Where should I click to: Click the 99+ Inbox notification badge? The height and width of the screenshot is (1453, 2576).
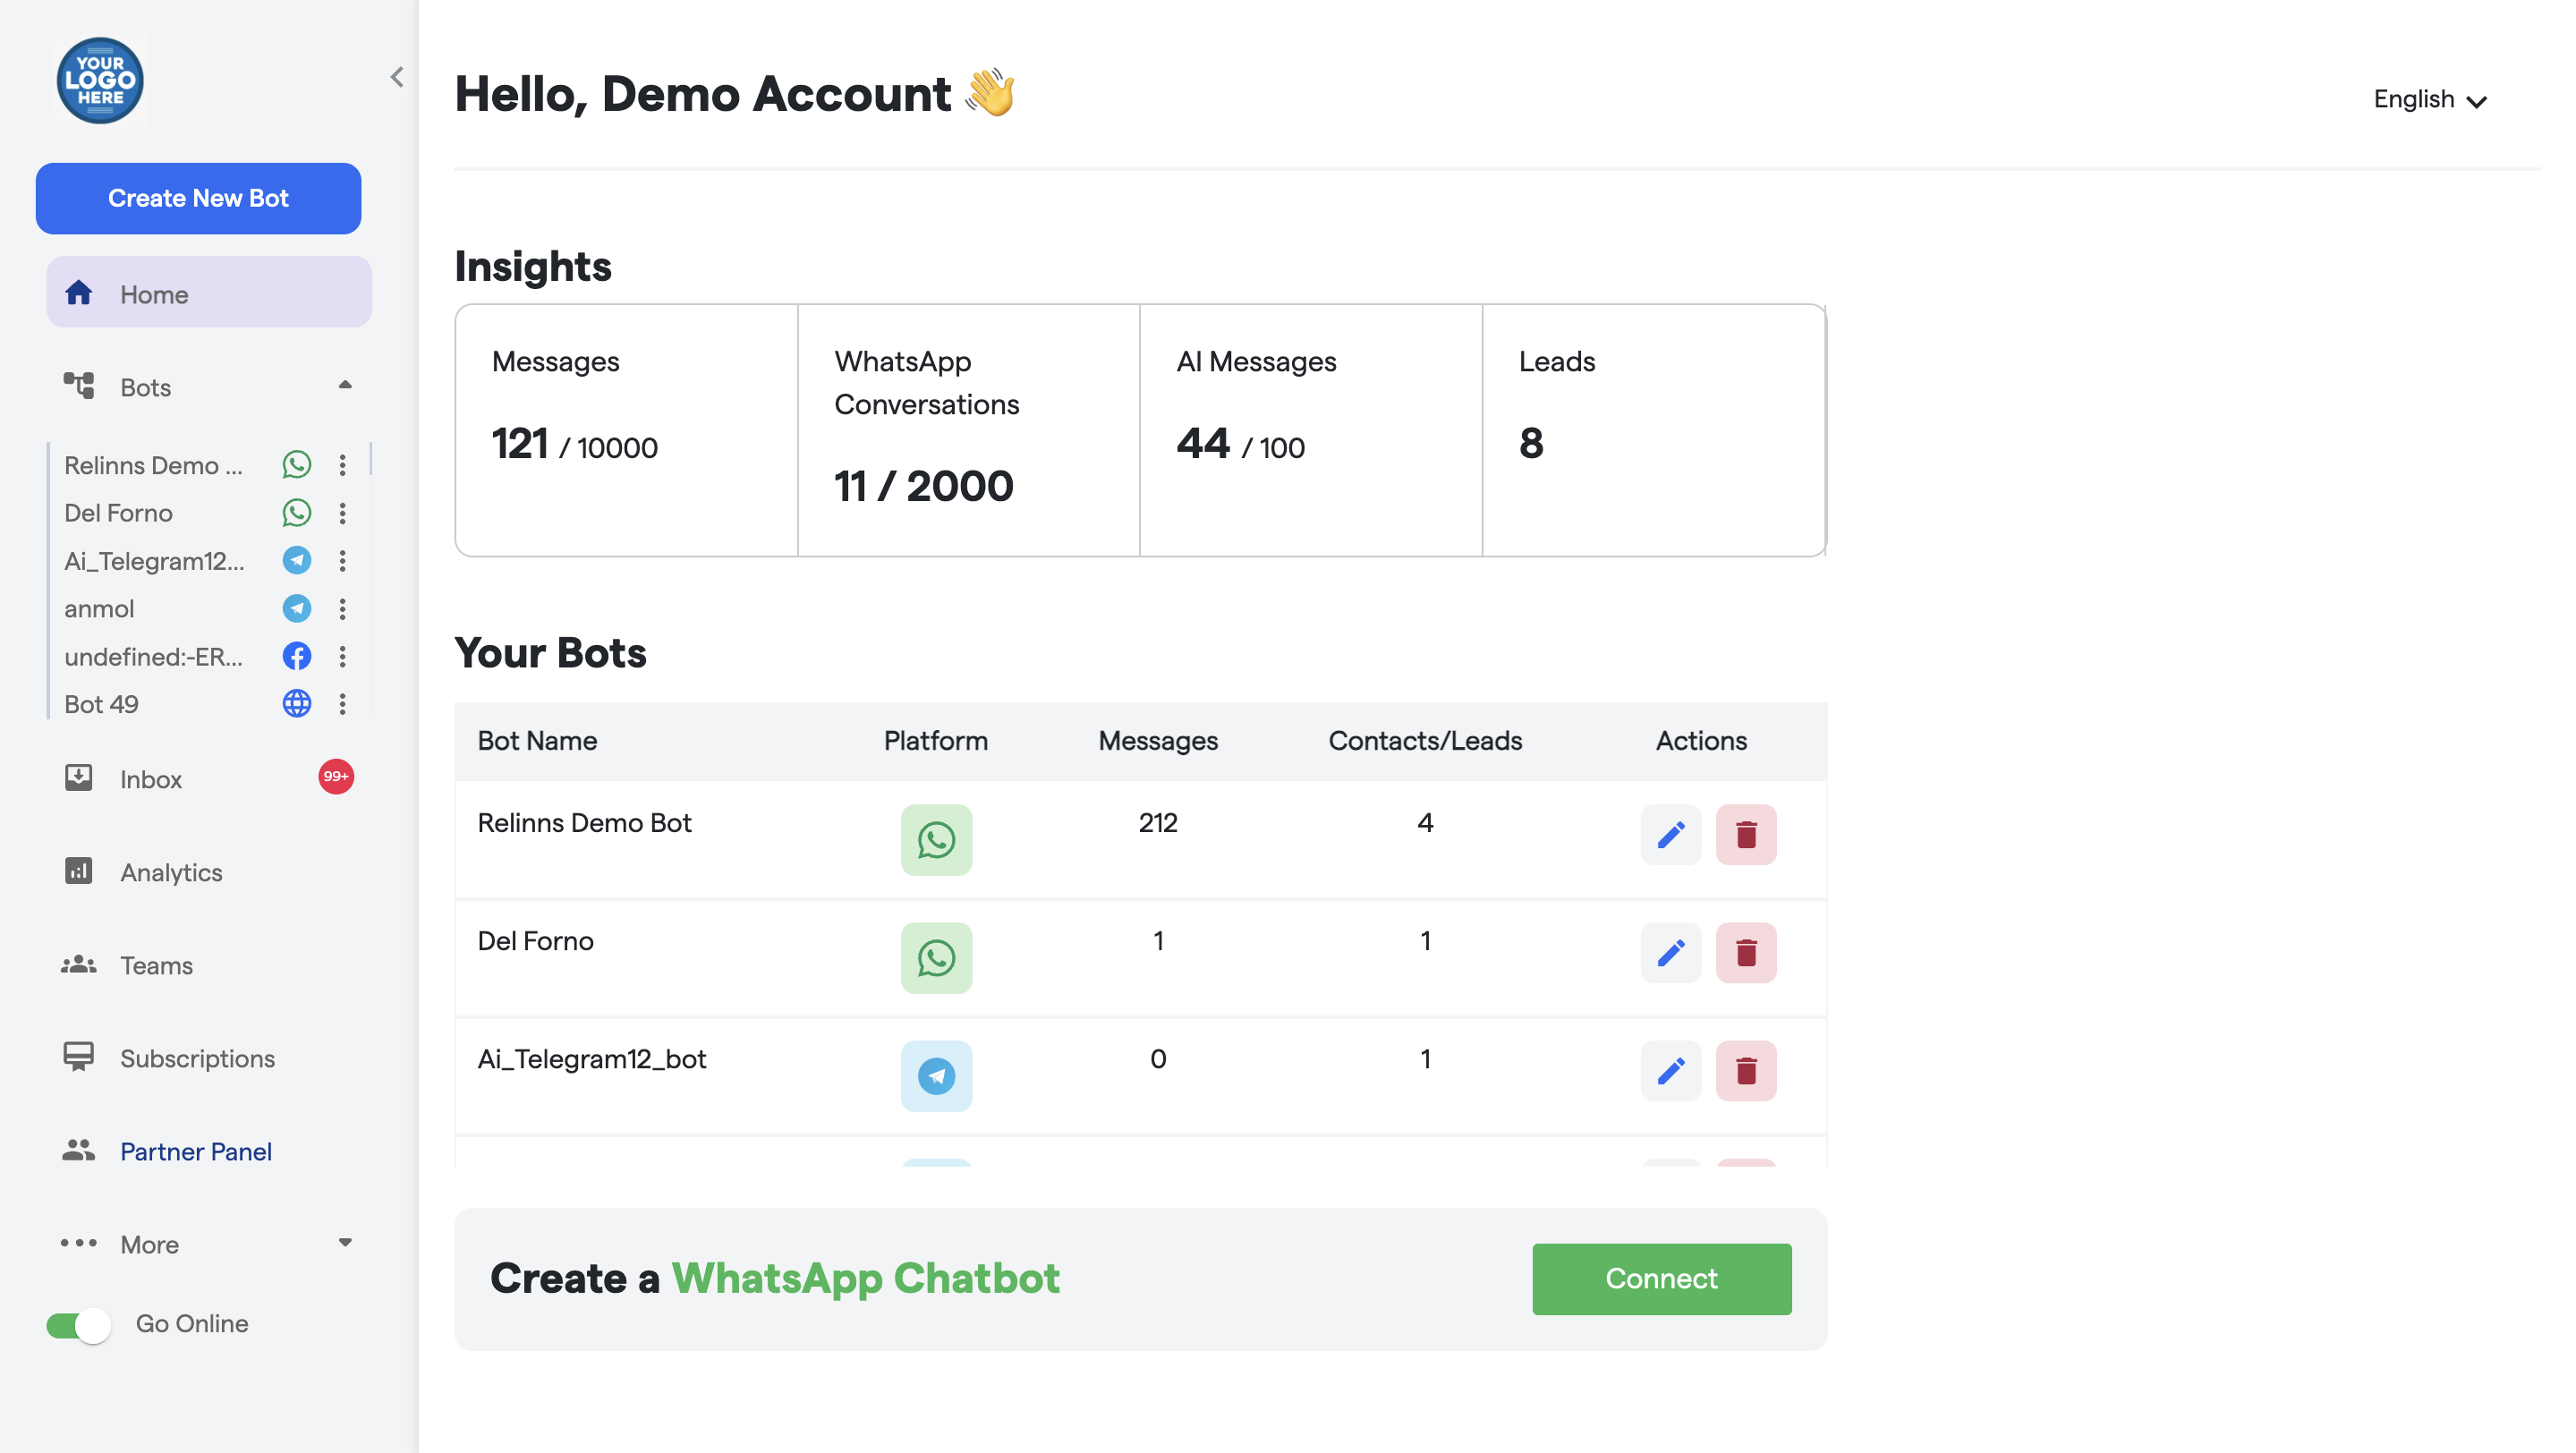point(336,777)
